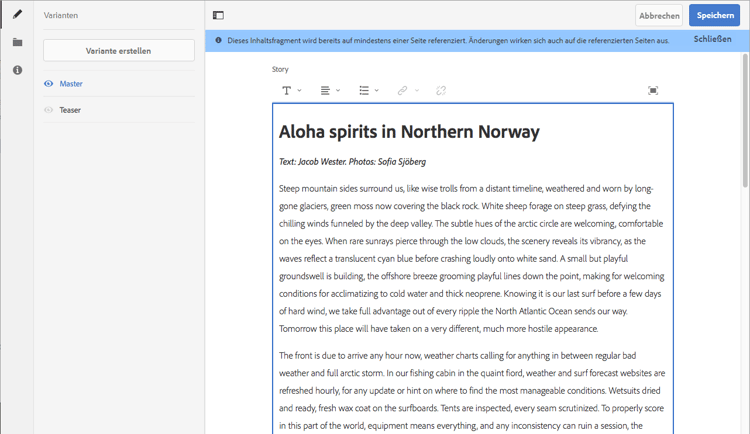Viewport: 750px width, 434px height.
Task: Click the text alignment icon
Action: click(325, 90)
